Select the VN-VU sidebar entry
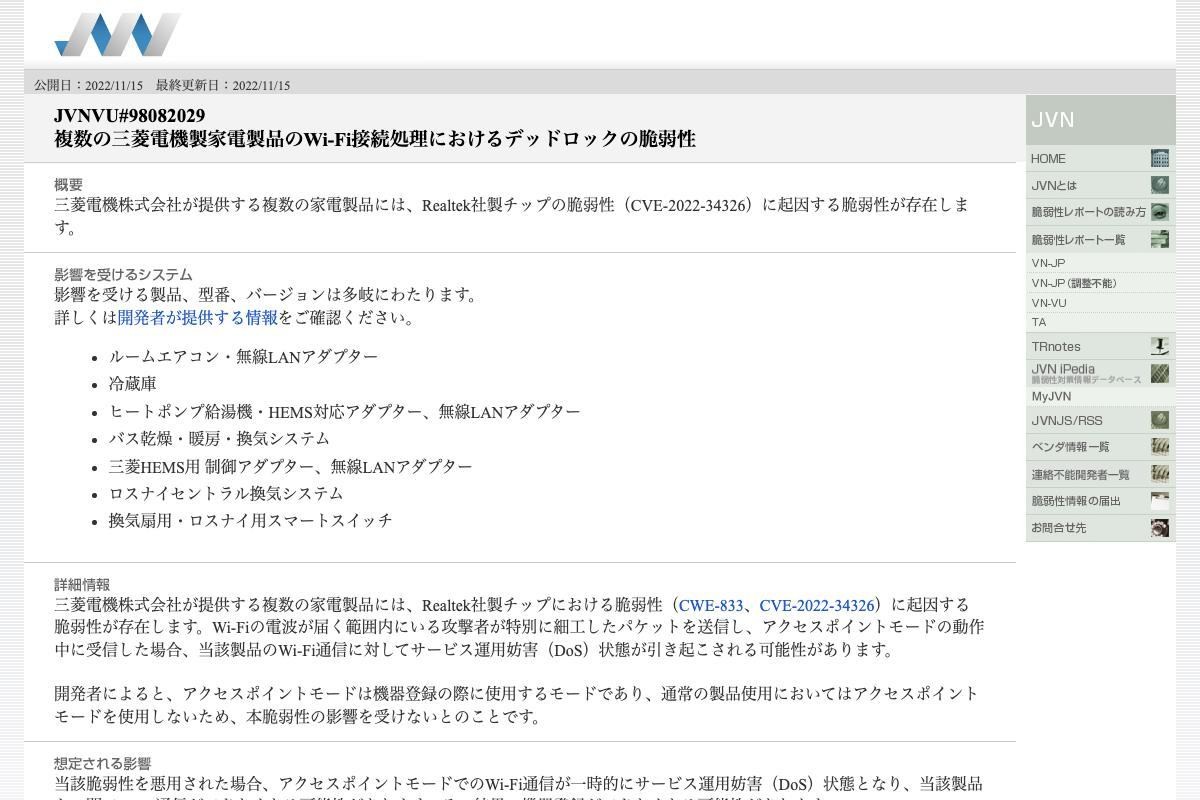This screenshot has width=1200, height=800. (x=1100, y=303)
